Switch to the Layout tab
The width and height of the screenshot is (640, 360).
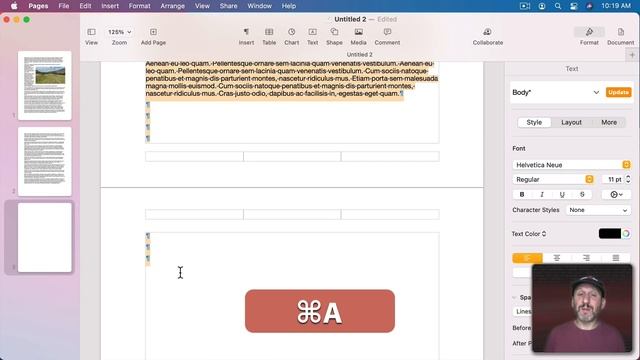pyautogui.click(x=571, y=122)
